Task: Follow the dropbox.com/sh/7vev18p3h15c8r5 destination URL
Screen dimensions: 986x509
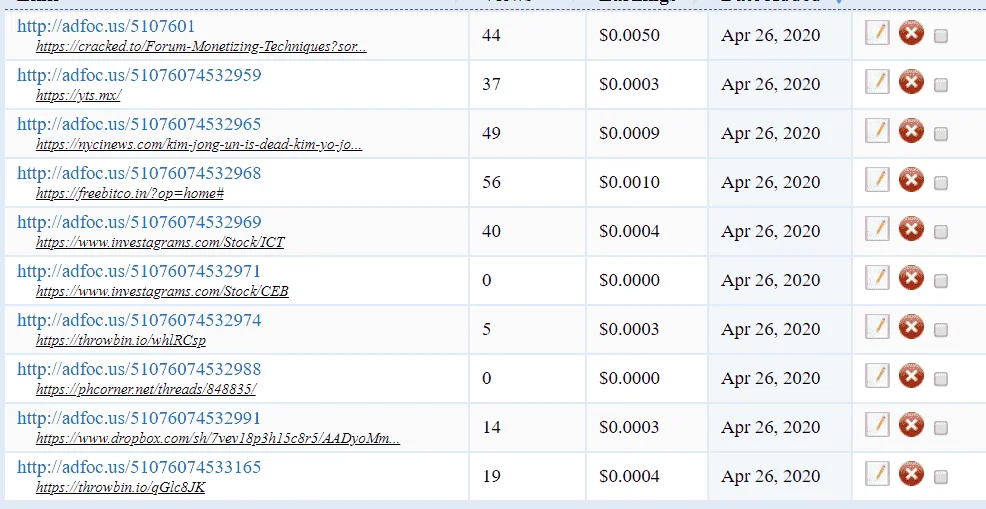Action: (218, 439)
